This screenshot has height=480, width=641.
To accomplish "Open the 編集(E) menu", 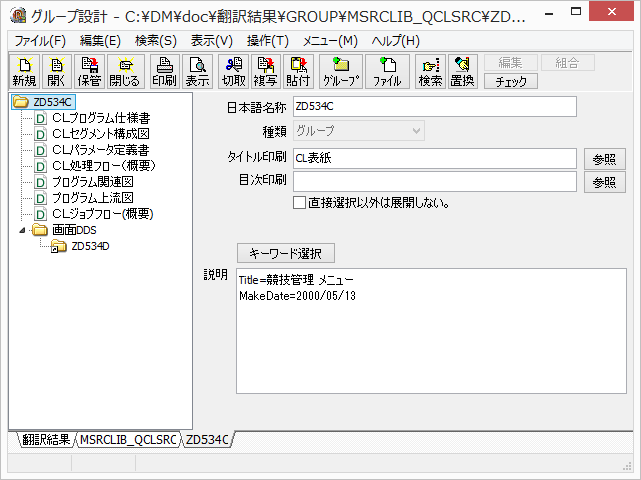I will pos(100,41).
